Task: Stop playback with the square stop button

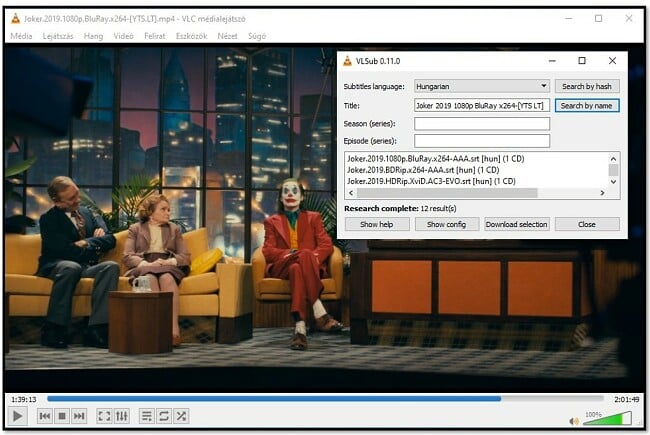Action: click(x=62, y=416)
